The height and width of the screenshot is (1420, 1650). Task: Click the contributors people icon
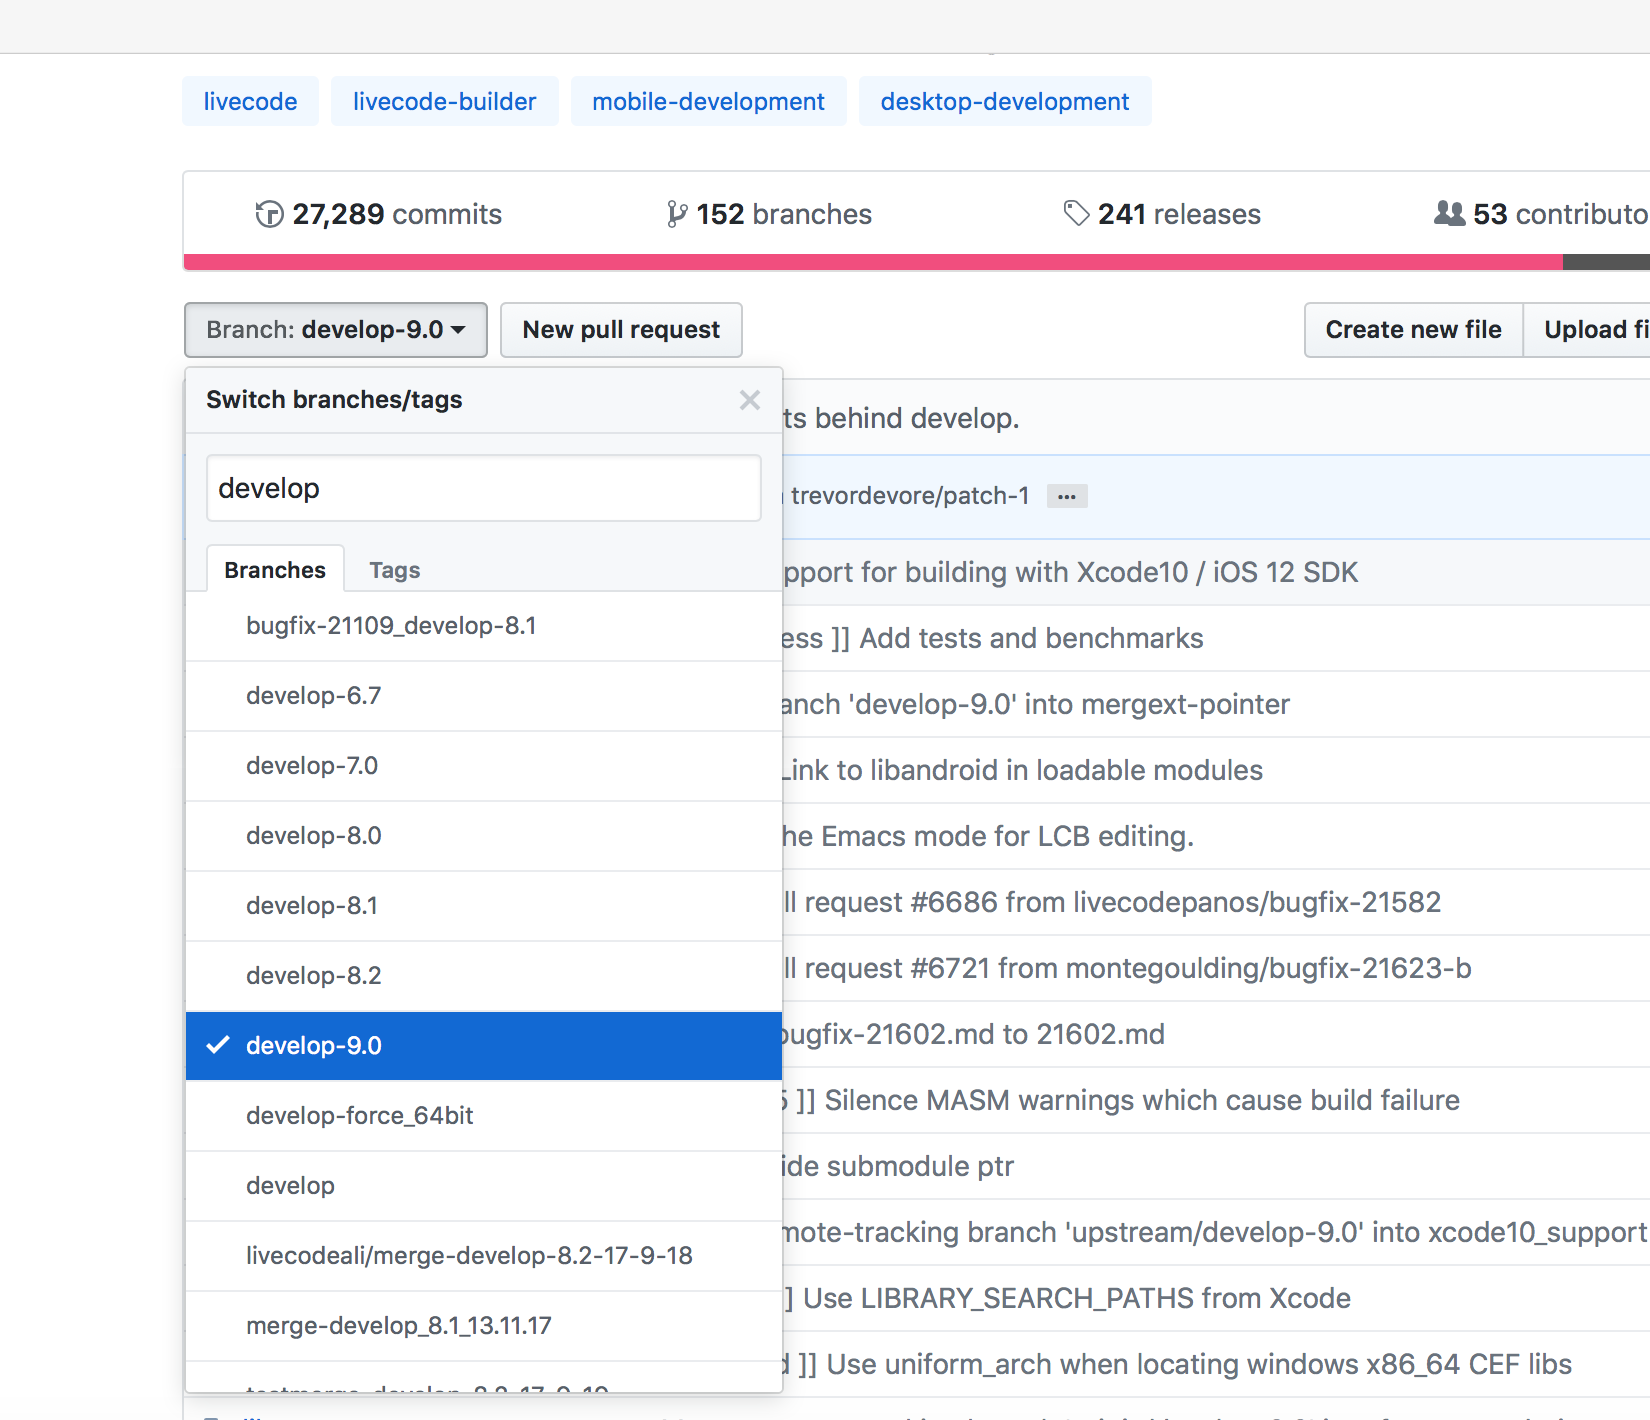click(x=1449, y=214)
